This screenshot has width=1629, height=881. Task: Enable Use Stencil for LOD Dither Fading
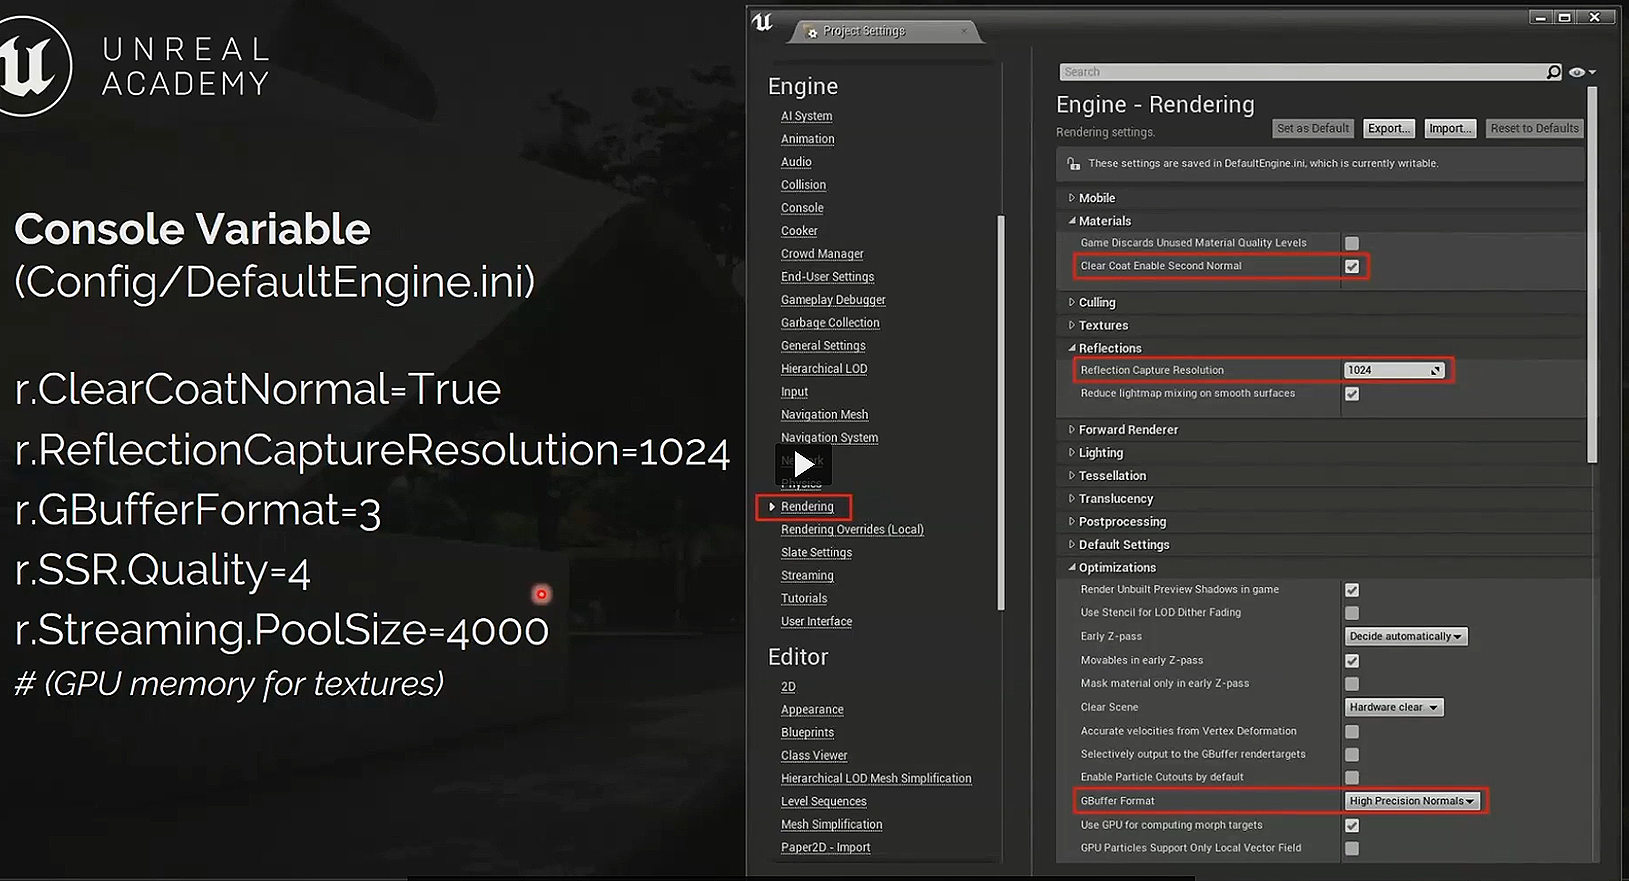click(1352, 613)
